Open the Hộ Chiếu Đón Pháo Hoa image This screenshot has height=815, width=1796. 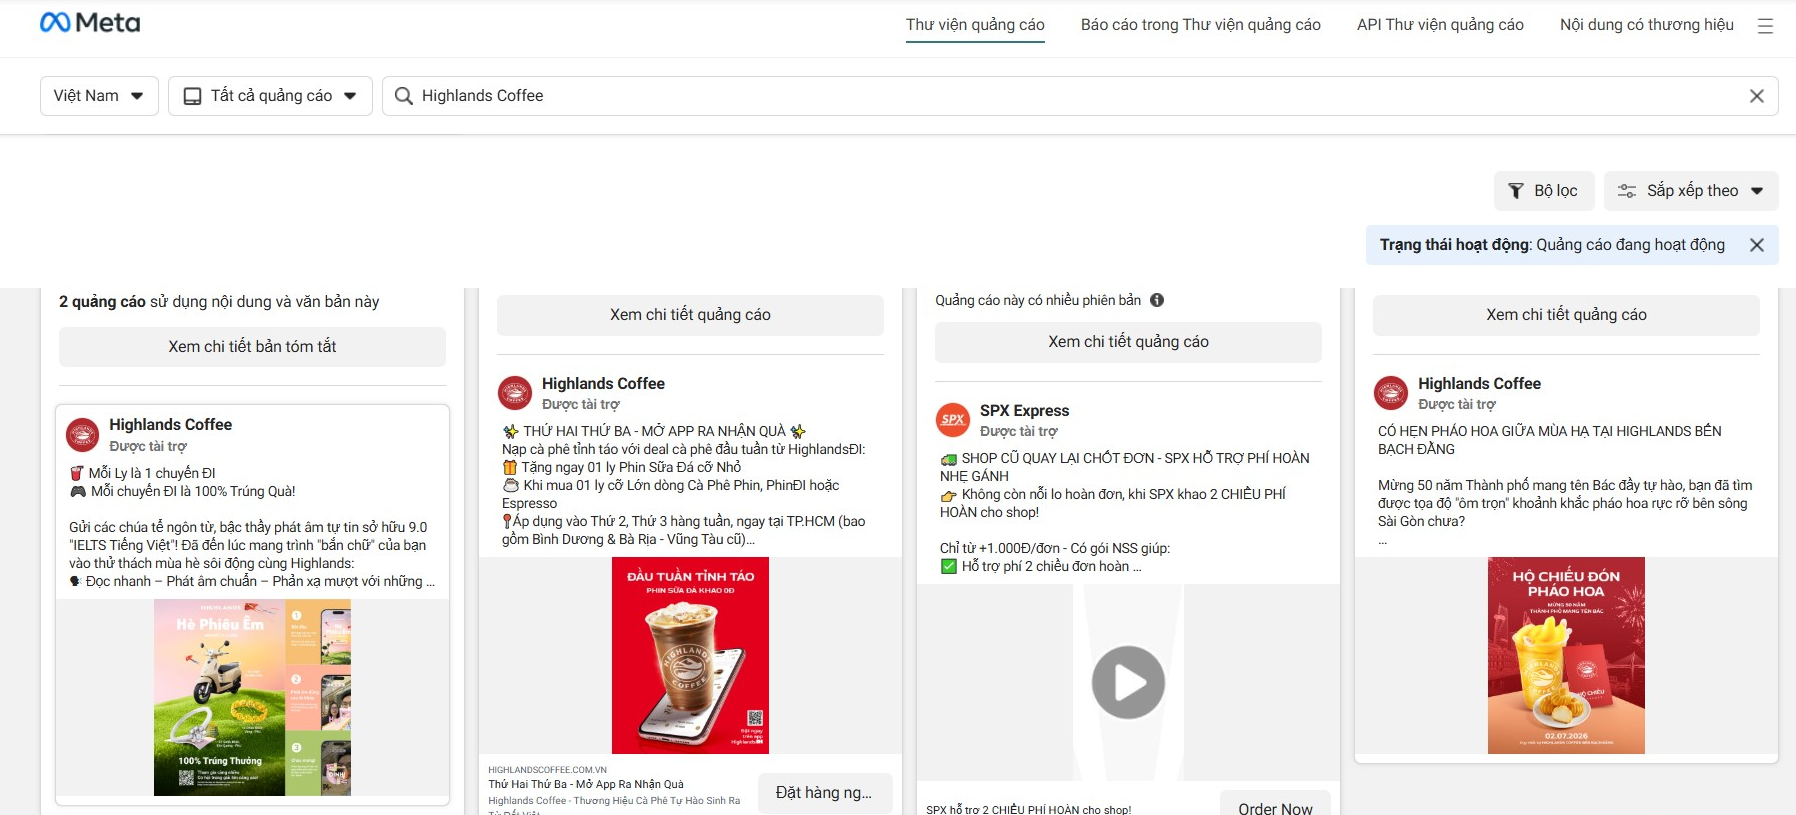[x=1566, y=655]
